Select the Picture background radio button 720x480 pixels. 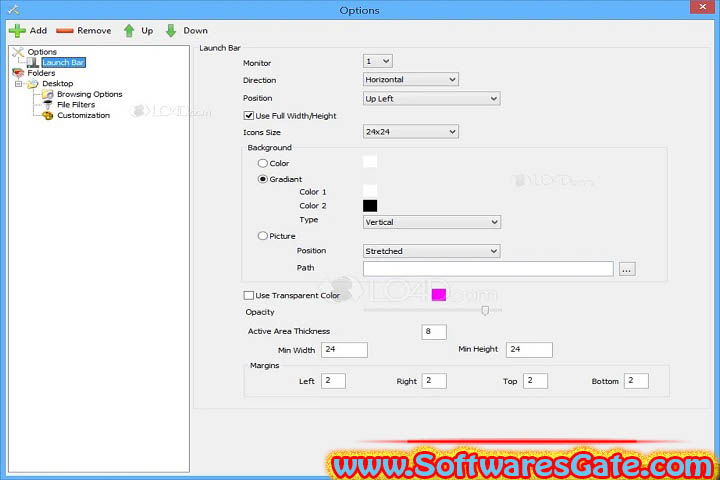coord(263,236)
